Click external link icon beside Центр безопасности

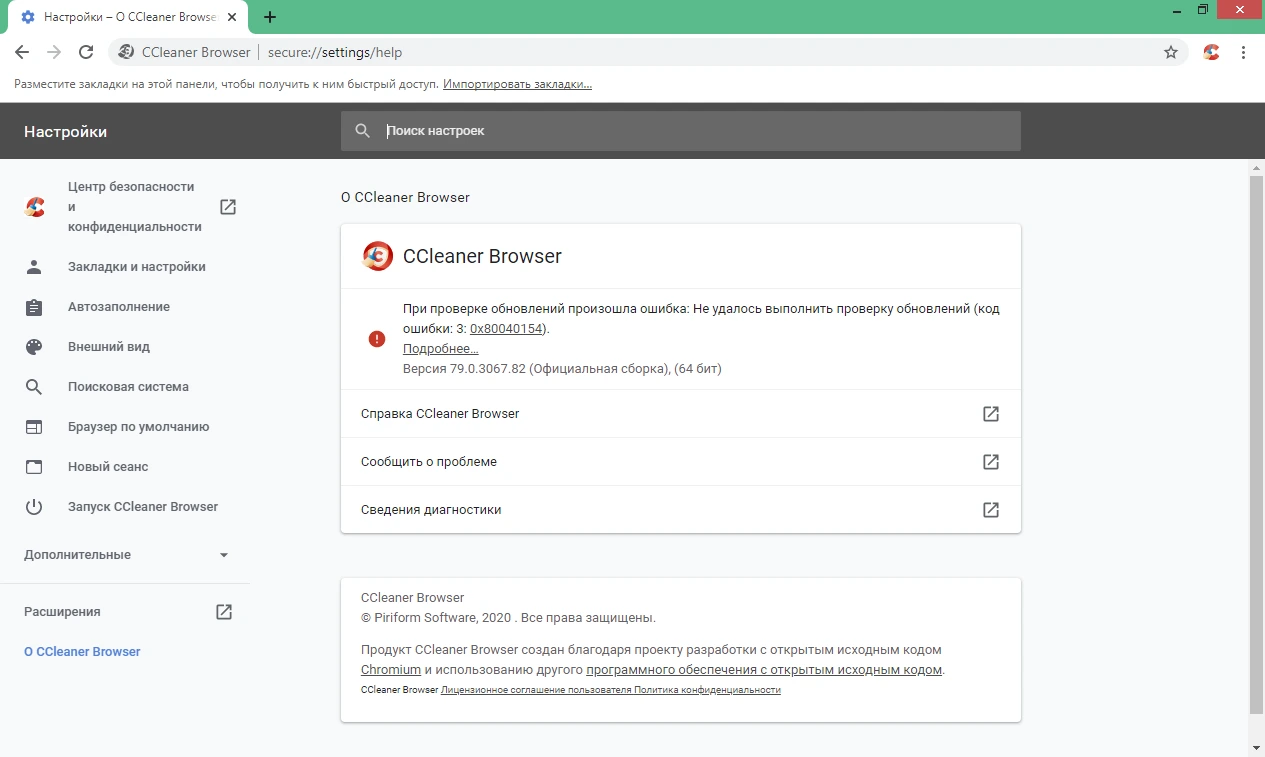228,207
